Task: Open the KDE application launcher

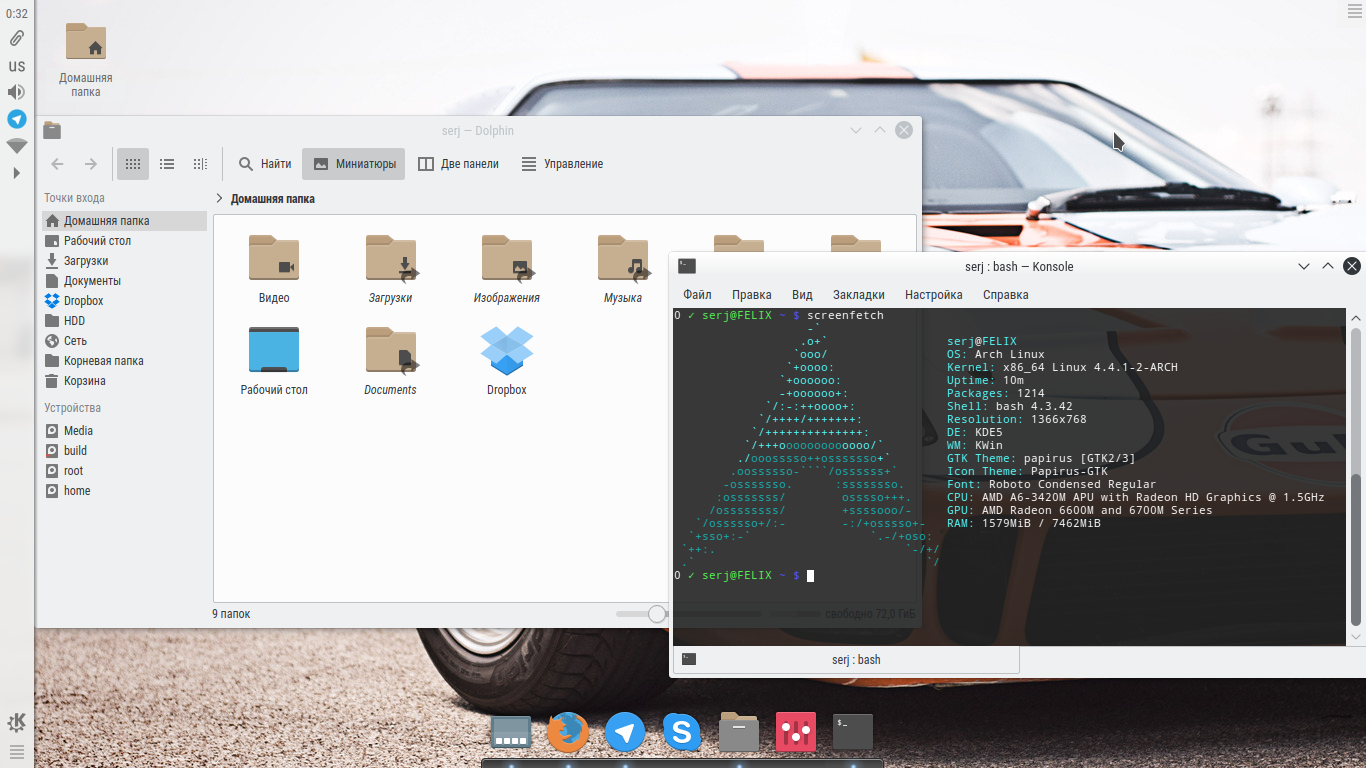Action: [x=17, y=722]
